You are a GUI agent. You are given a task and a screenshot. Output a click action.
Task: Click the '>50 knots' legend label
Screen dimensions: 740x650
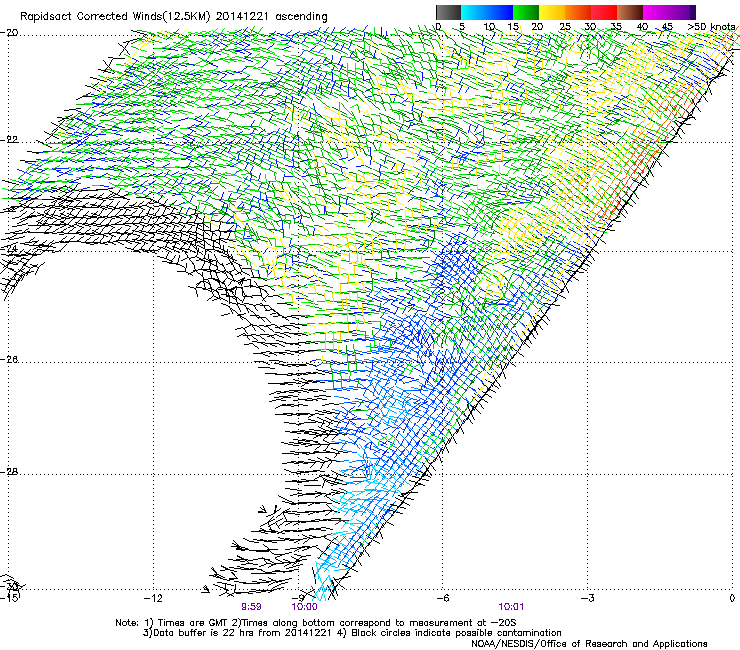pos(711,27)
